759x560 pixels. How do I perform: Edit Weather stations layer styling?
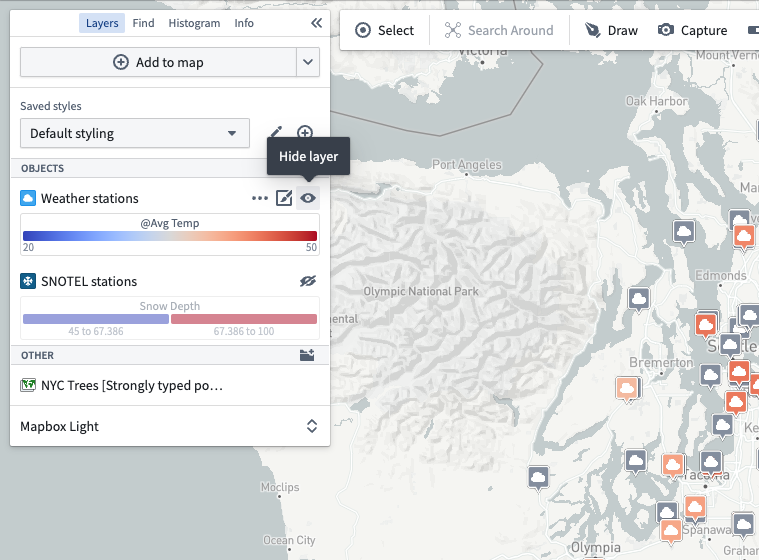click(284, 198)
